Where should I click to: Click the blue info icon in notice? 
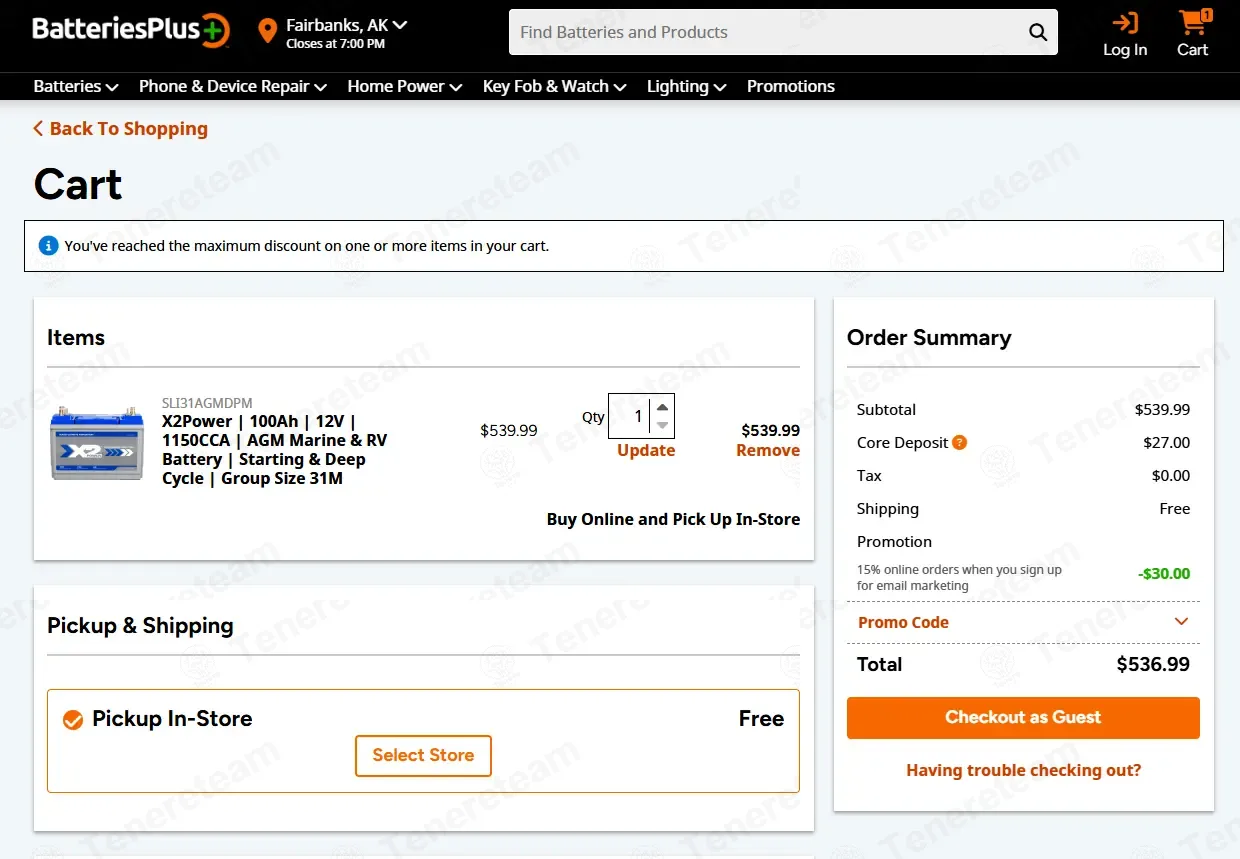[x=48, y=245]
